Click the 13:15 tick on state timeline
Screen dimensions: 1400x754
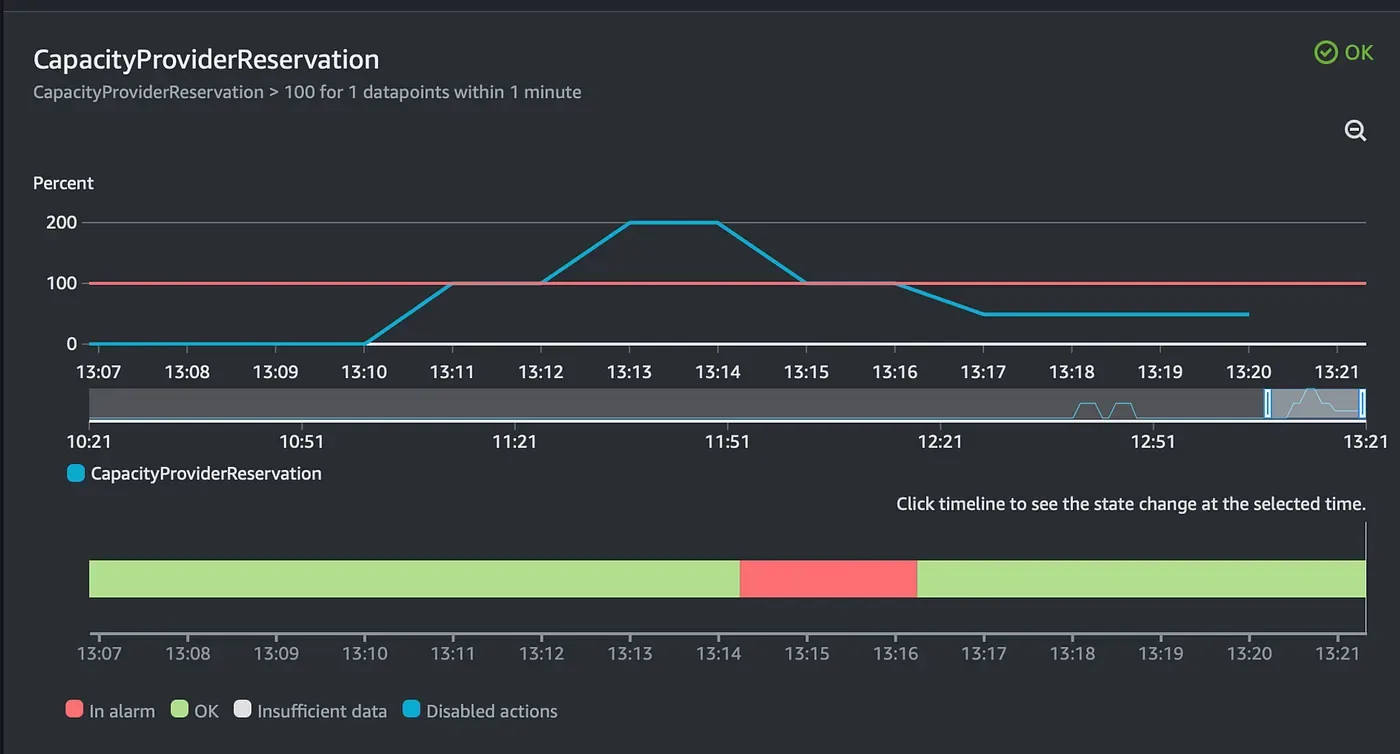806,653
